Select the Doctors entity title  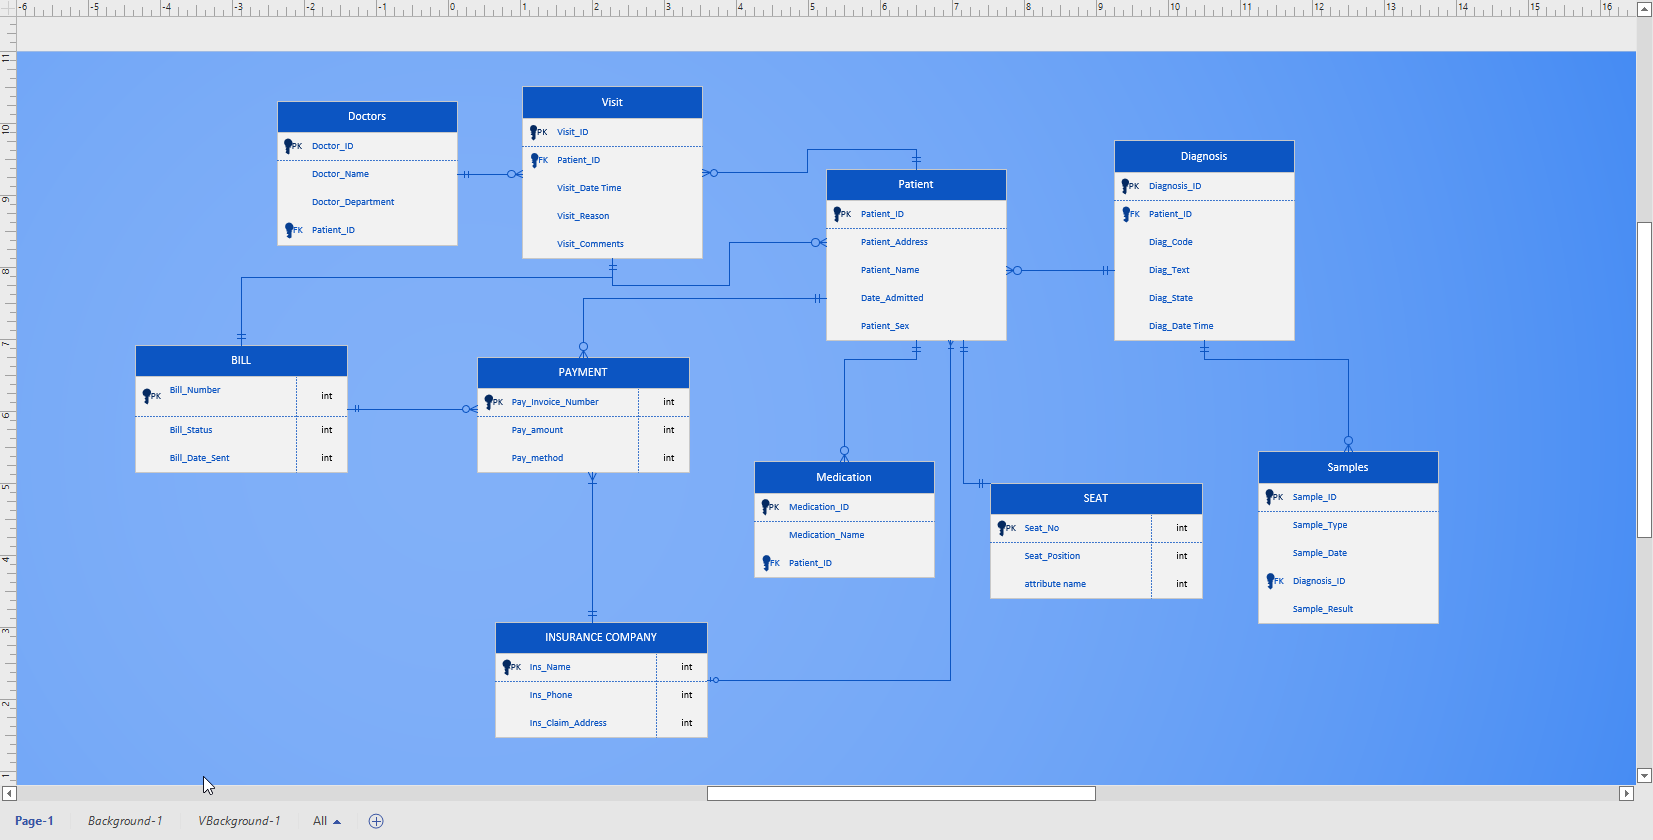click(367, 116)
